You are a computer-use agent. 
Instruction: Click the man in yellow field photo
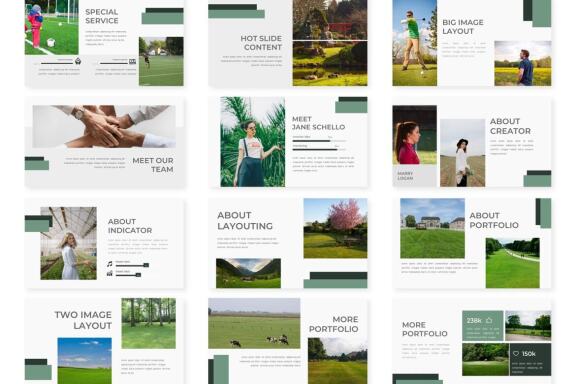click(523, 63)
